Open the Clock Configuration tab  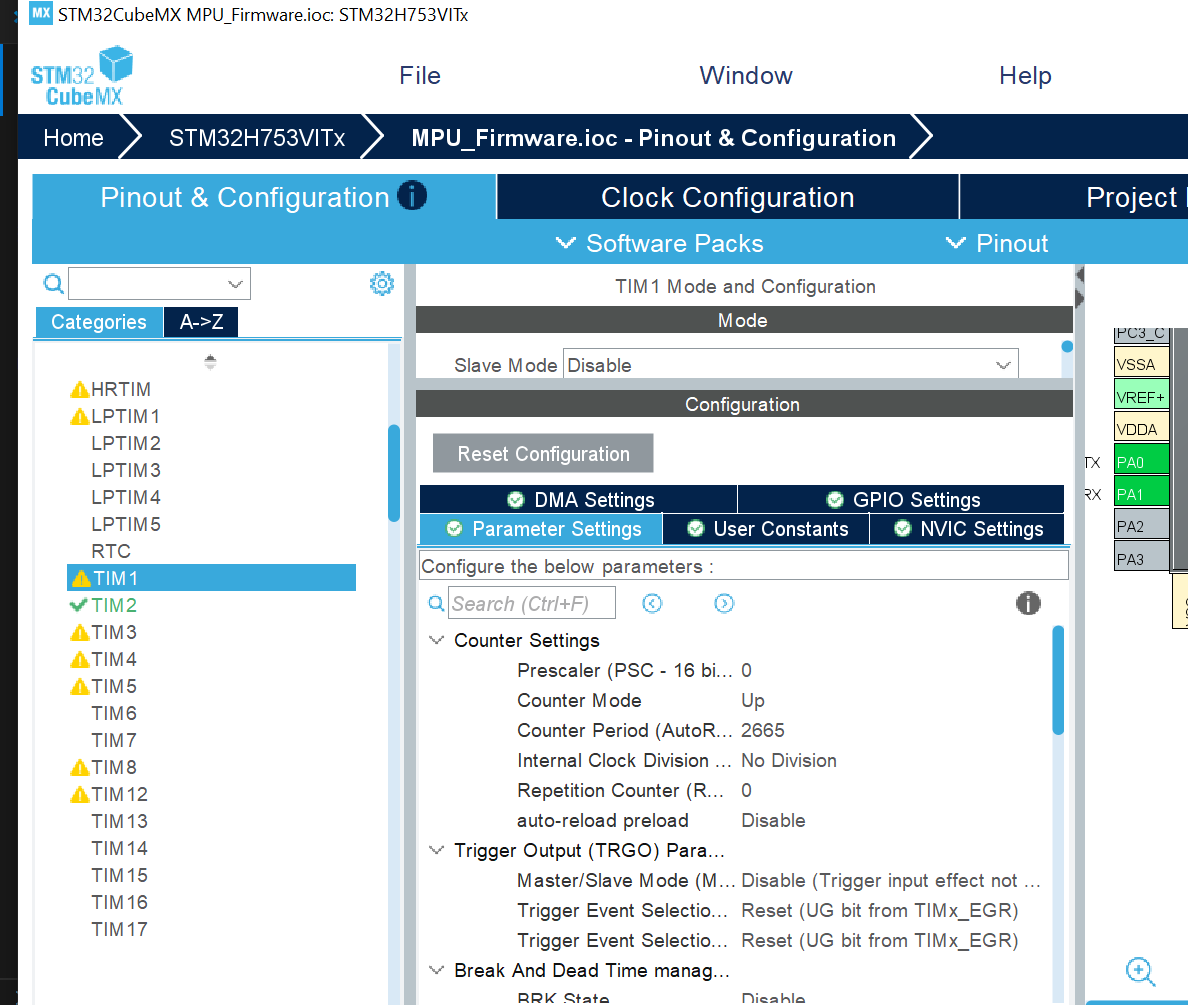click(727, 198)
